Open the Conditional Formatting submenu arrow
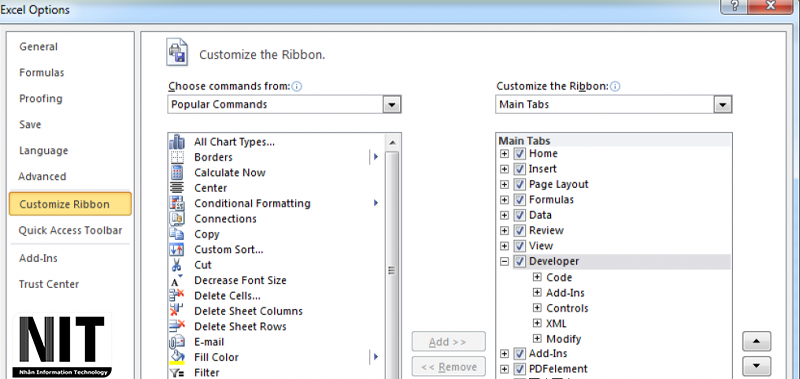The image size is (800, 379). [x=376, y=203]
